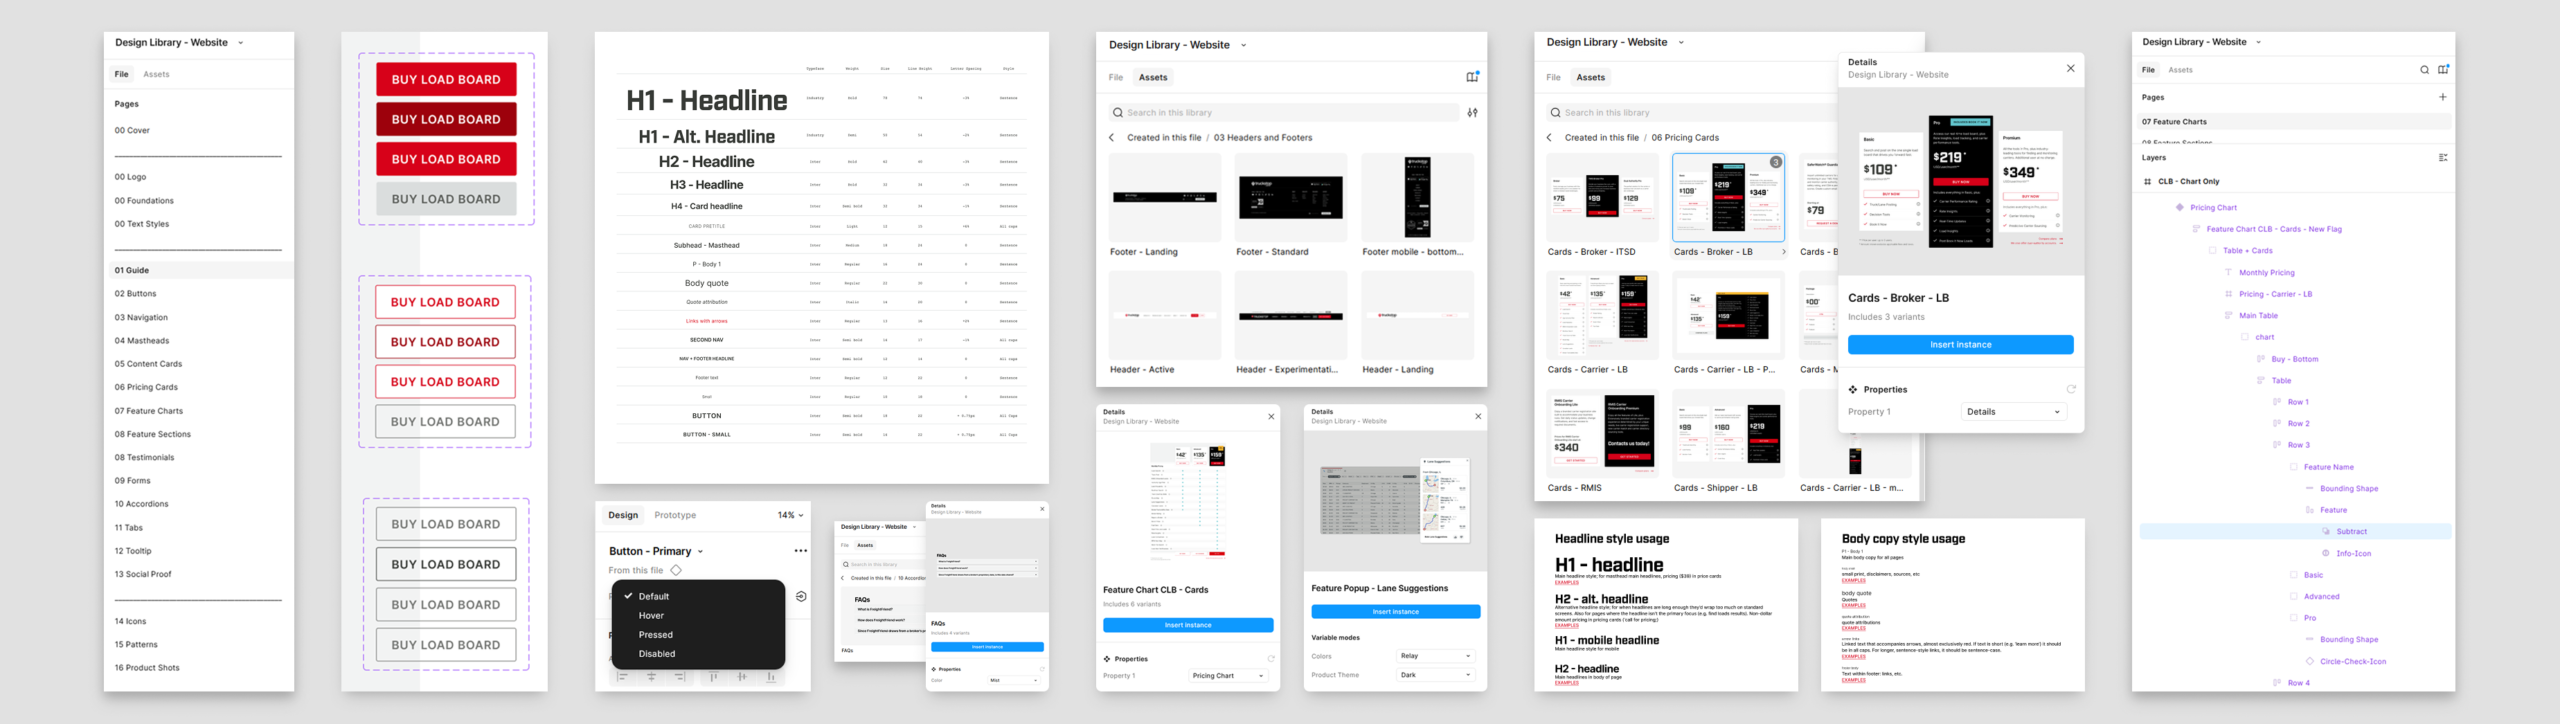Open the library filter settings icon

click(1472, 113)
